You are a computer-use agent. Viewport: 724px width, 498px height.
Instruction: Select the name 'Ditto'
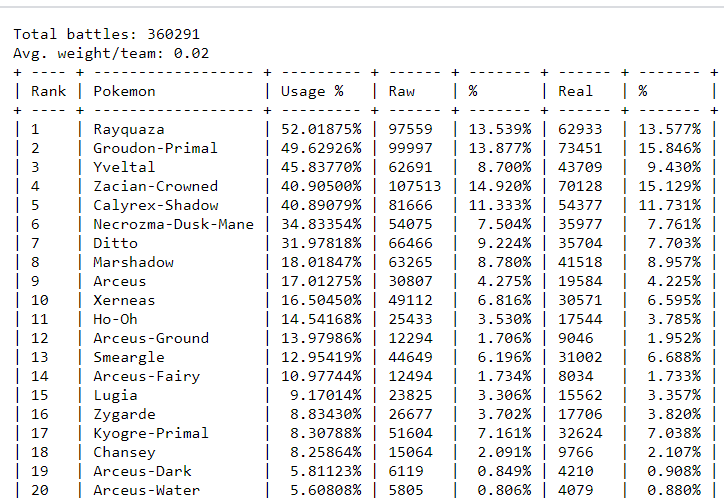pyautogui.click(x=115, y=243)
